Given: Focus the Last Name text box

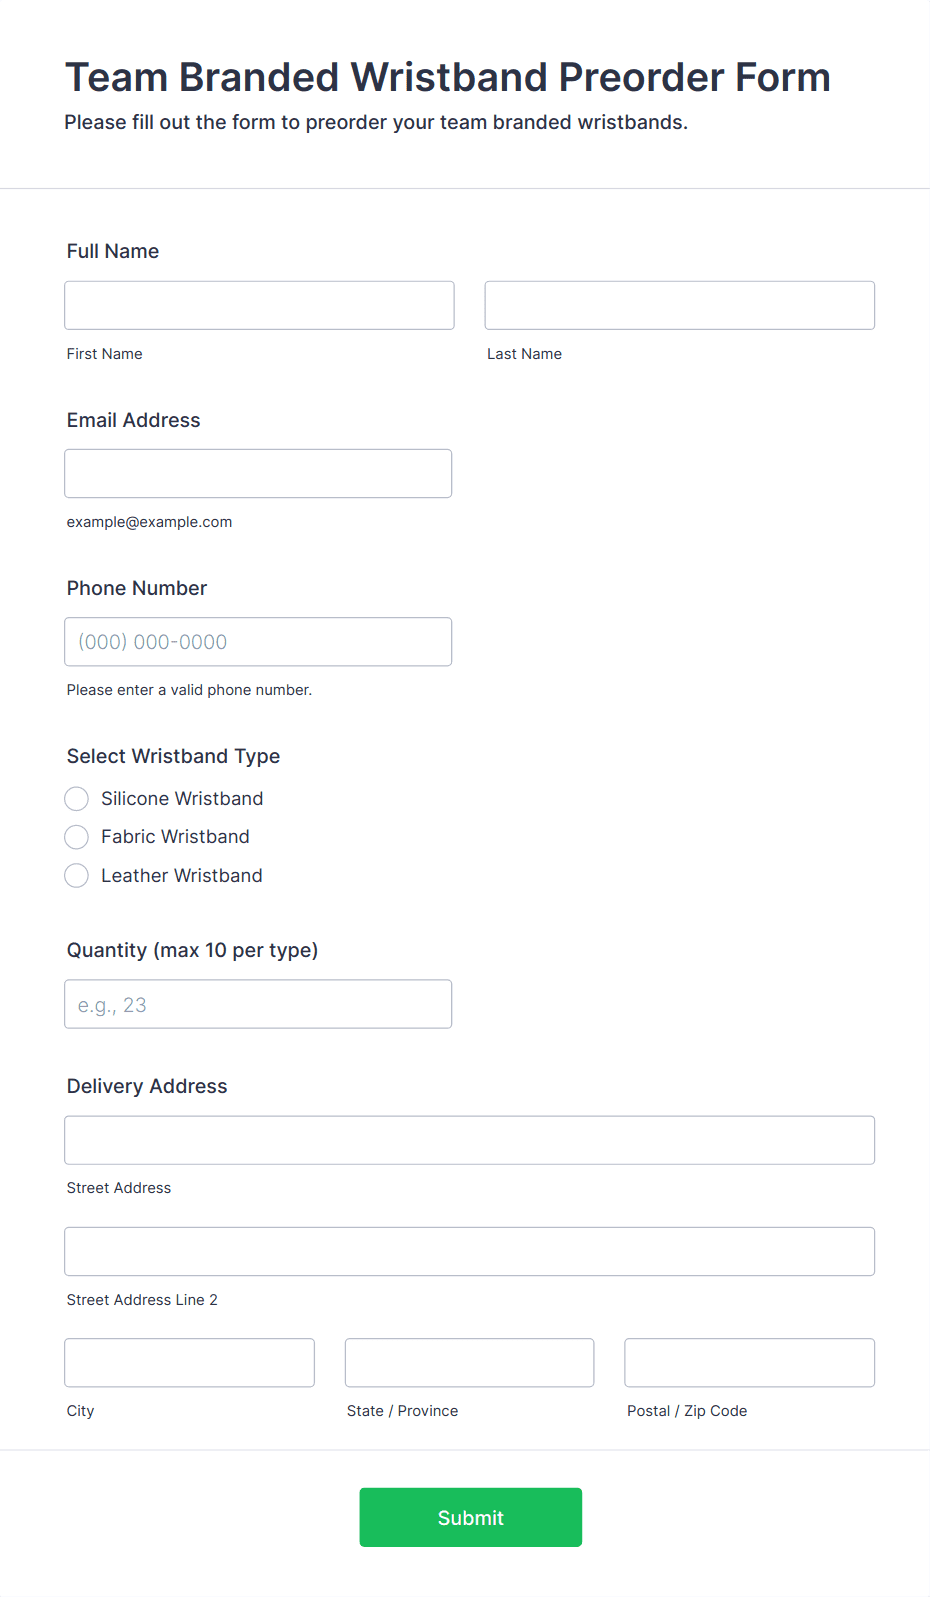Looking at the screenshot, I should point(679,305).
